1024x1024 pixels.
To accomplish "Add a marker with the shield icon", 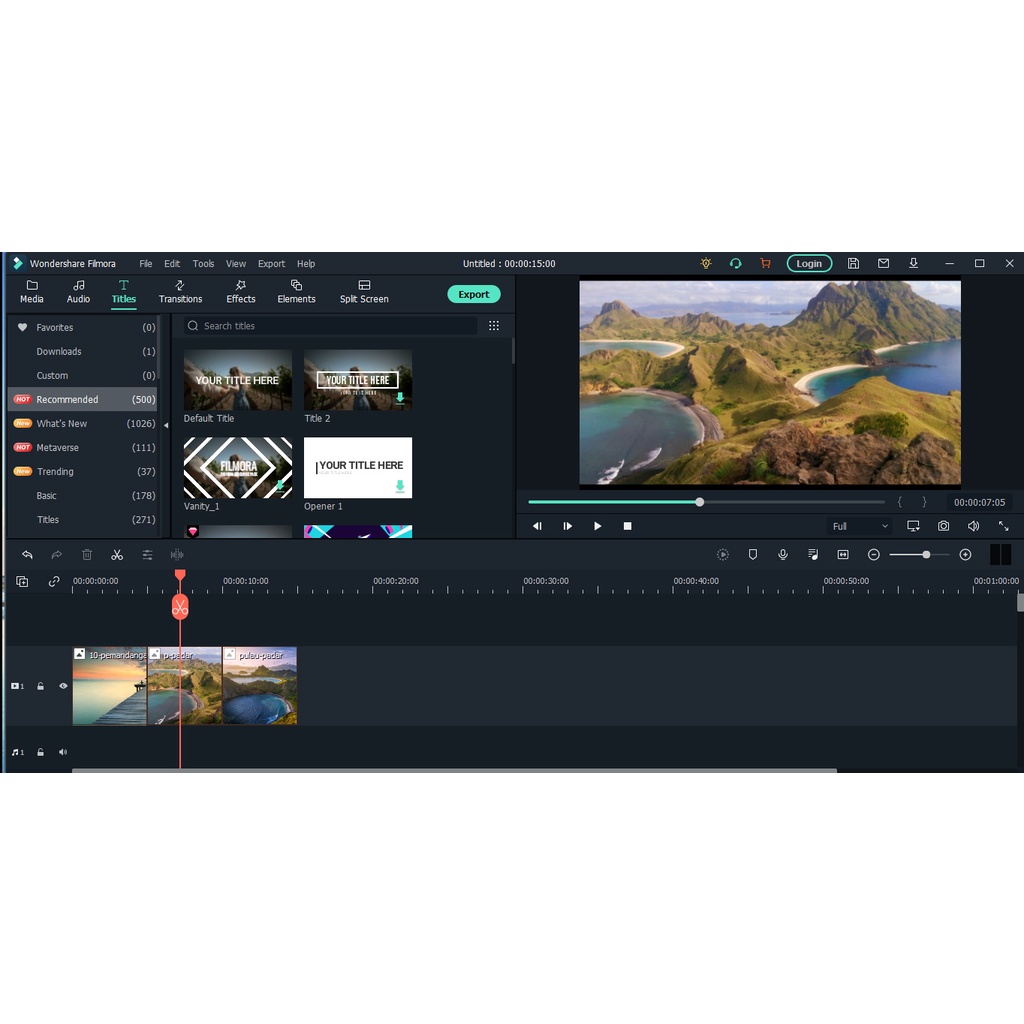I will click(753, 555).
